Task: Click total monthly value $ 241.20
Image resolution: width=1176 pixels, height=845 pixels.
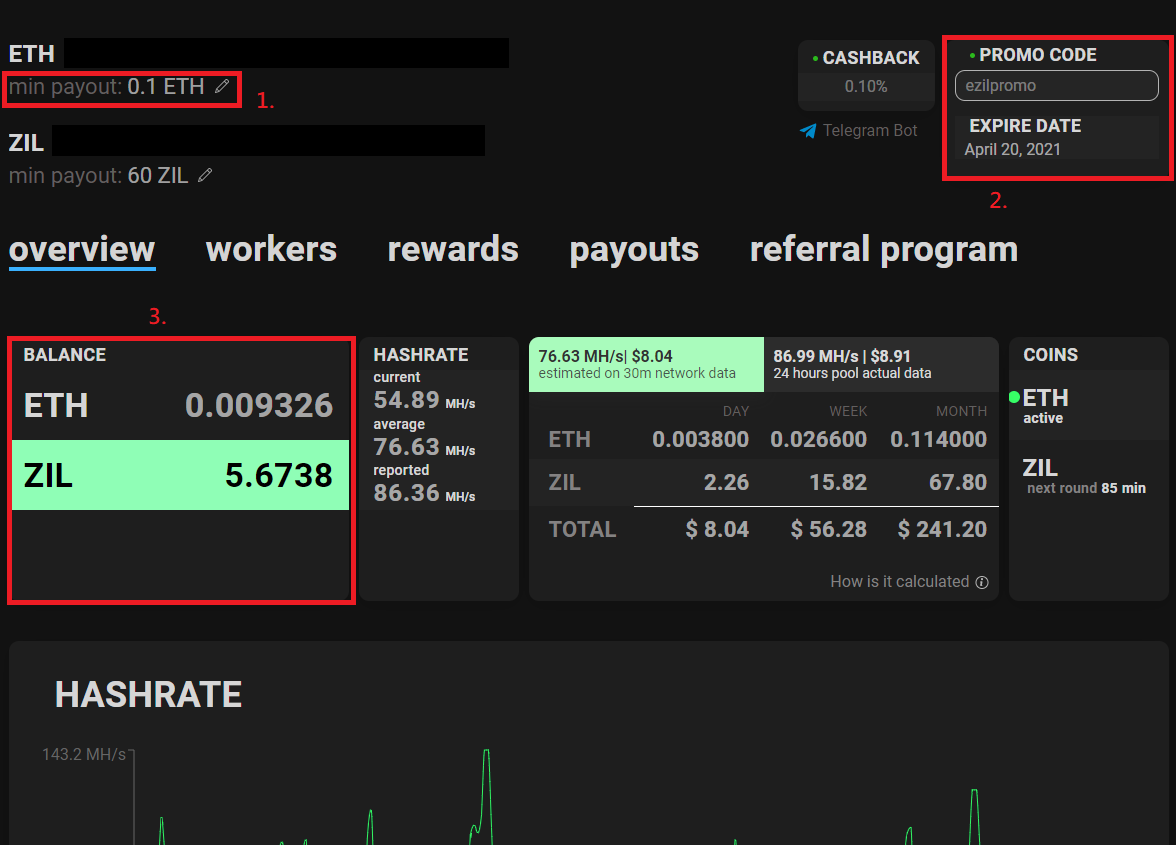Action: point(942,529)
